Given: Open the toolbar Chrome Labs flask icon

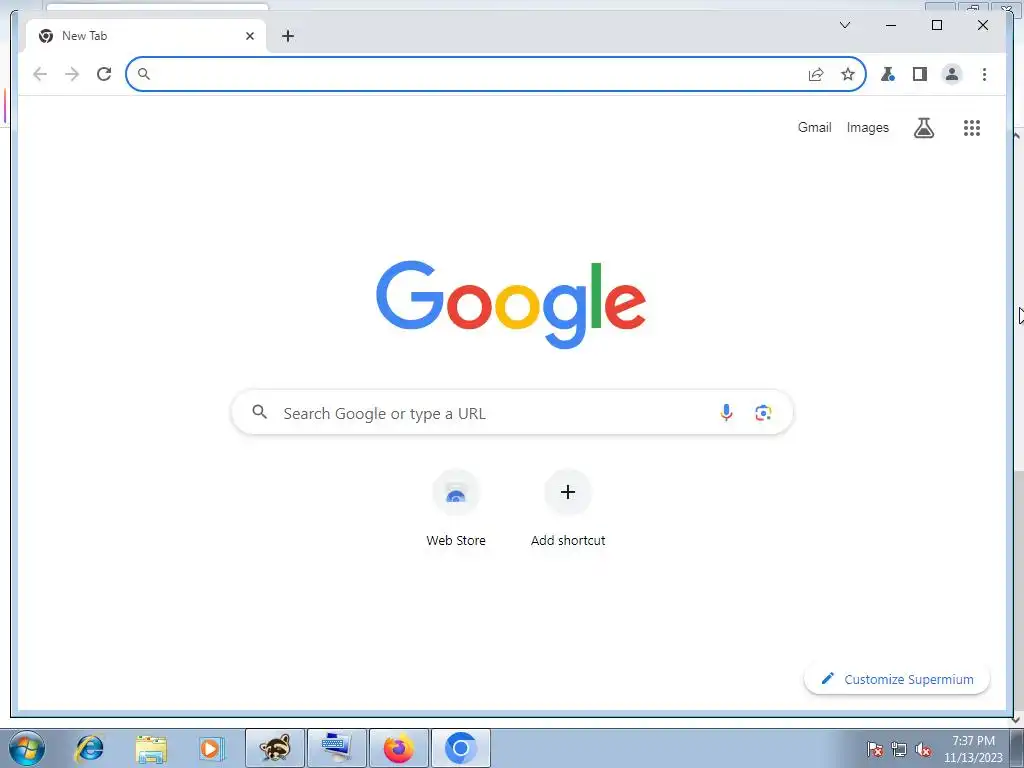Looking at the screenshot, I should tap(888, 74).
